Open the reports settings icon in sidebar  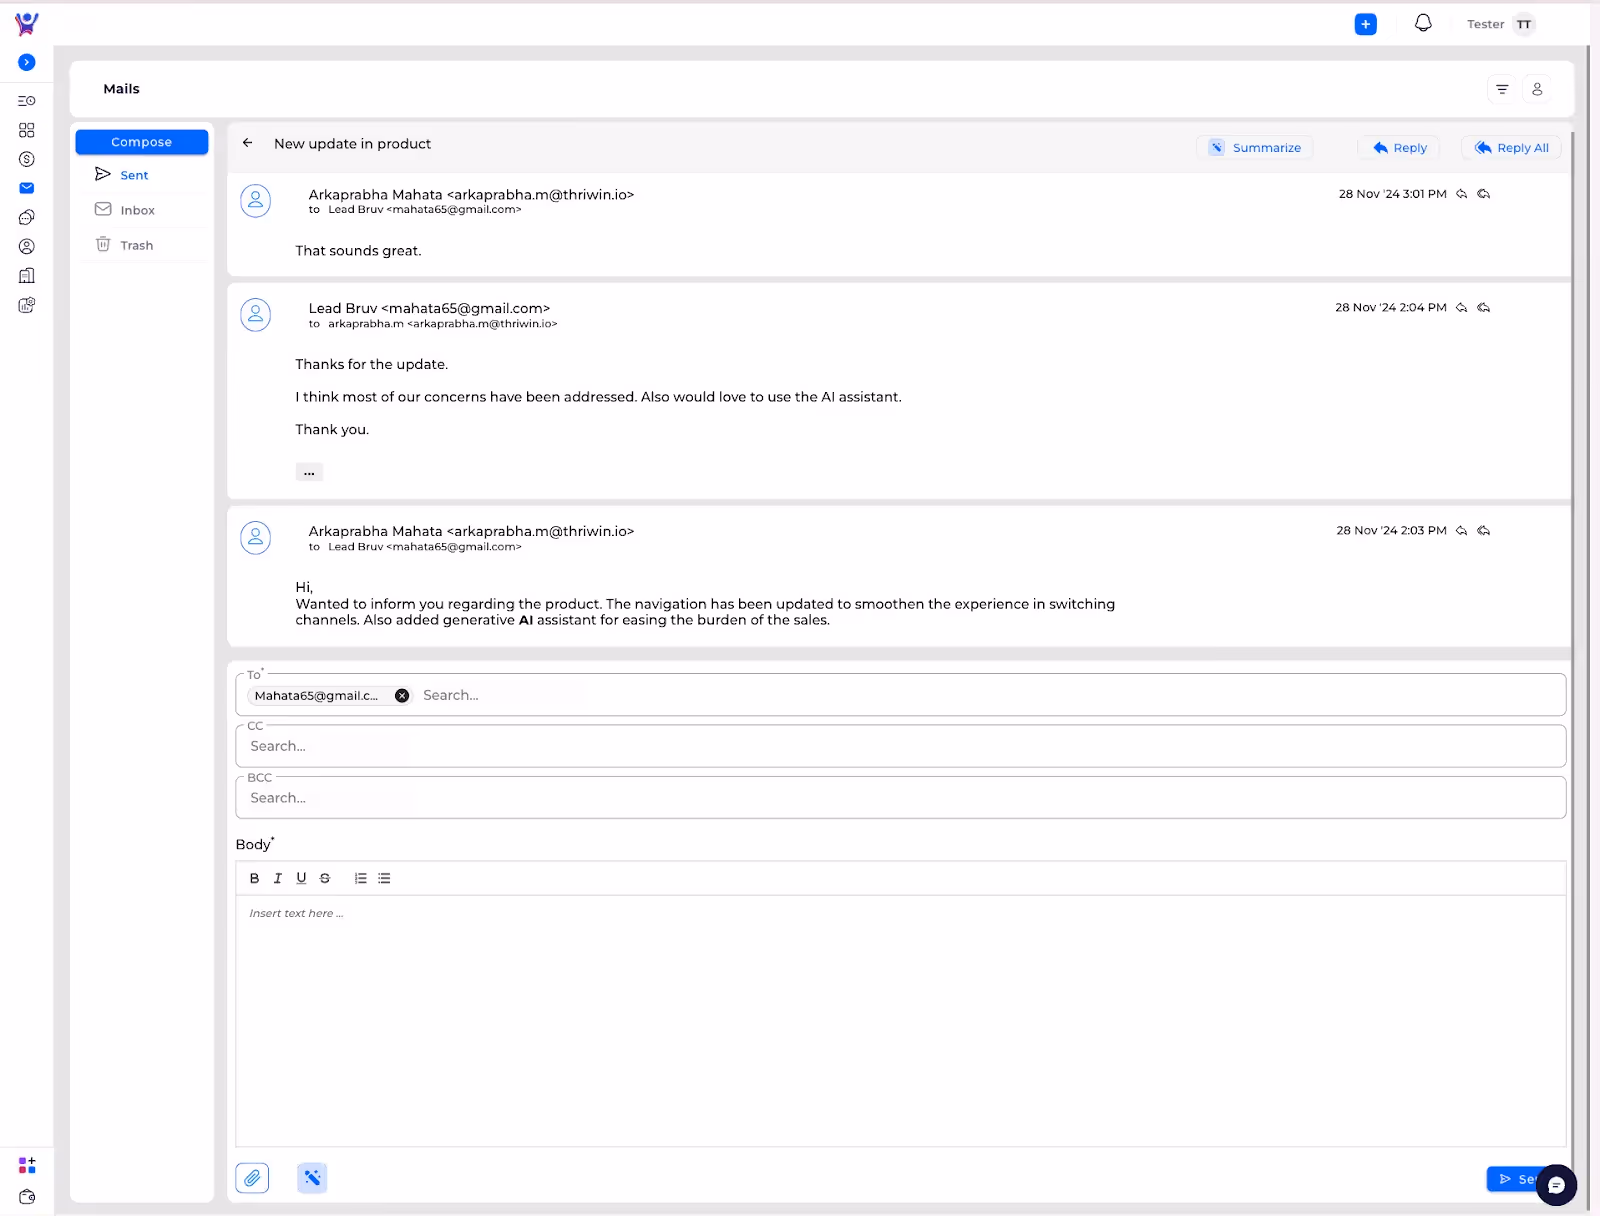27,305
